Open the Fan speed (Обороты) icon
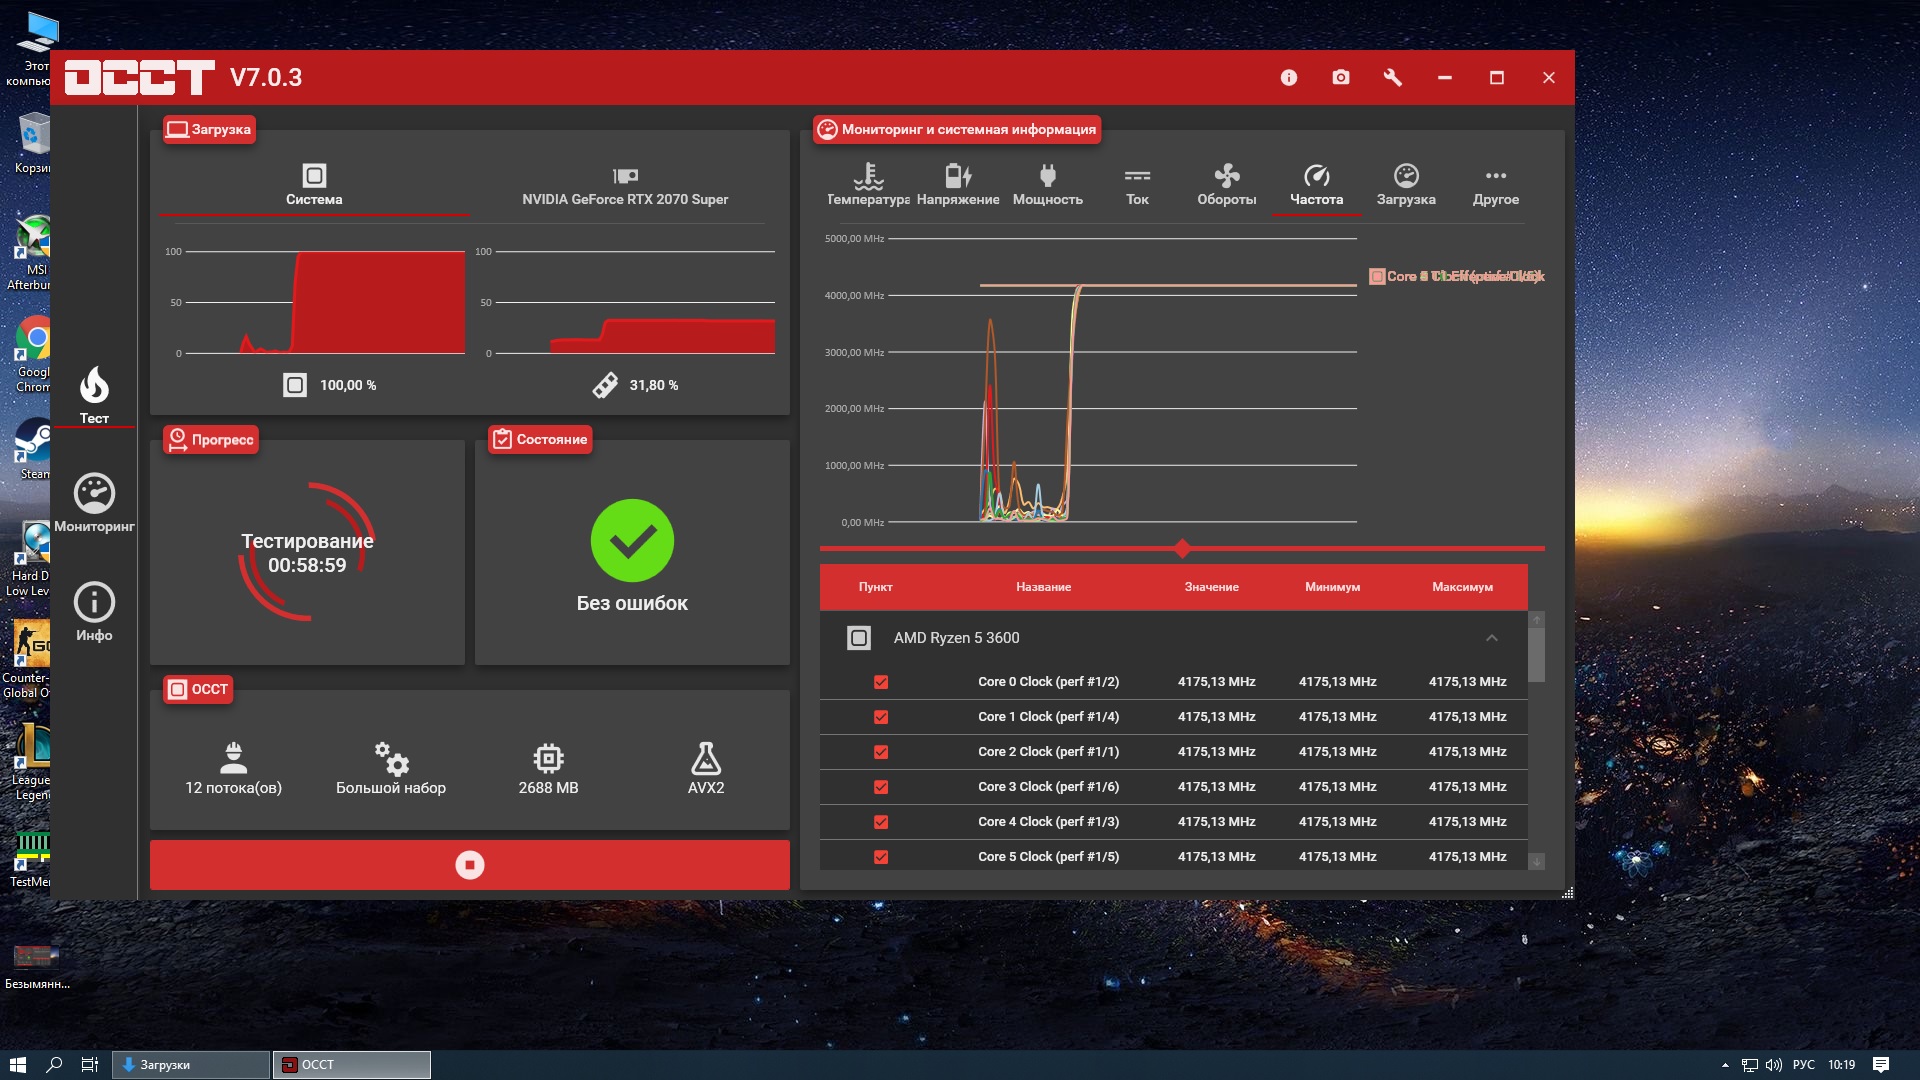Image resolution: width=1920 pixels, height=1080 pixels. click(x=1226, y=177)
